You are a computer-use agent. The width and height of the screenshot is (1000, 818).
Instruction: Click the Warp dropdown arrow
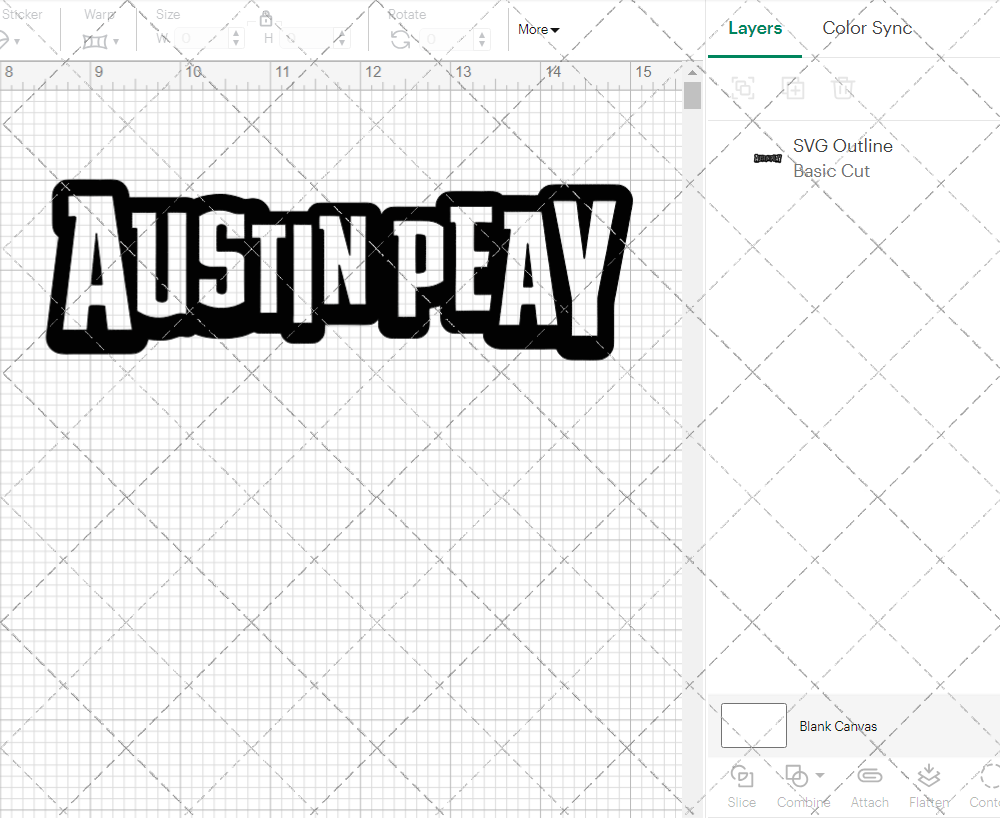pos(115,42)
